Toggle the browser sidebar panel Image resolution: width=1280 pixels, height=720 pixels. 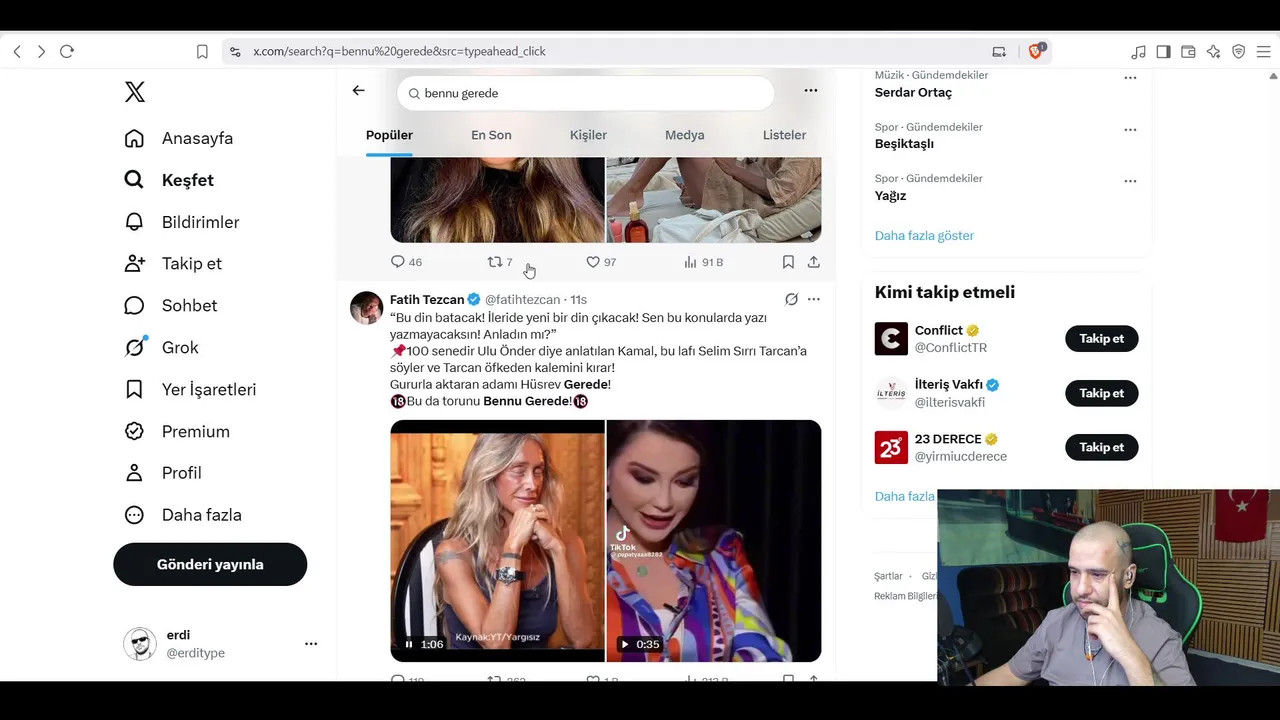[x=1163, y=51]
